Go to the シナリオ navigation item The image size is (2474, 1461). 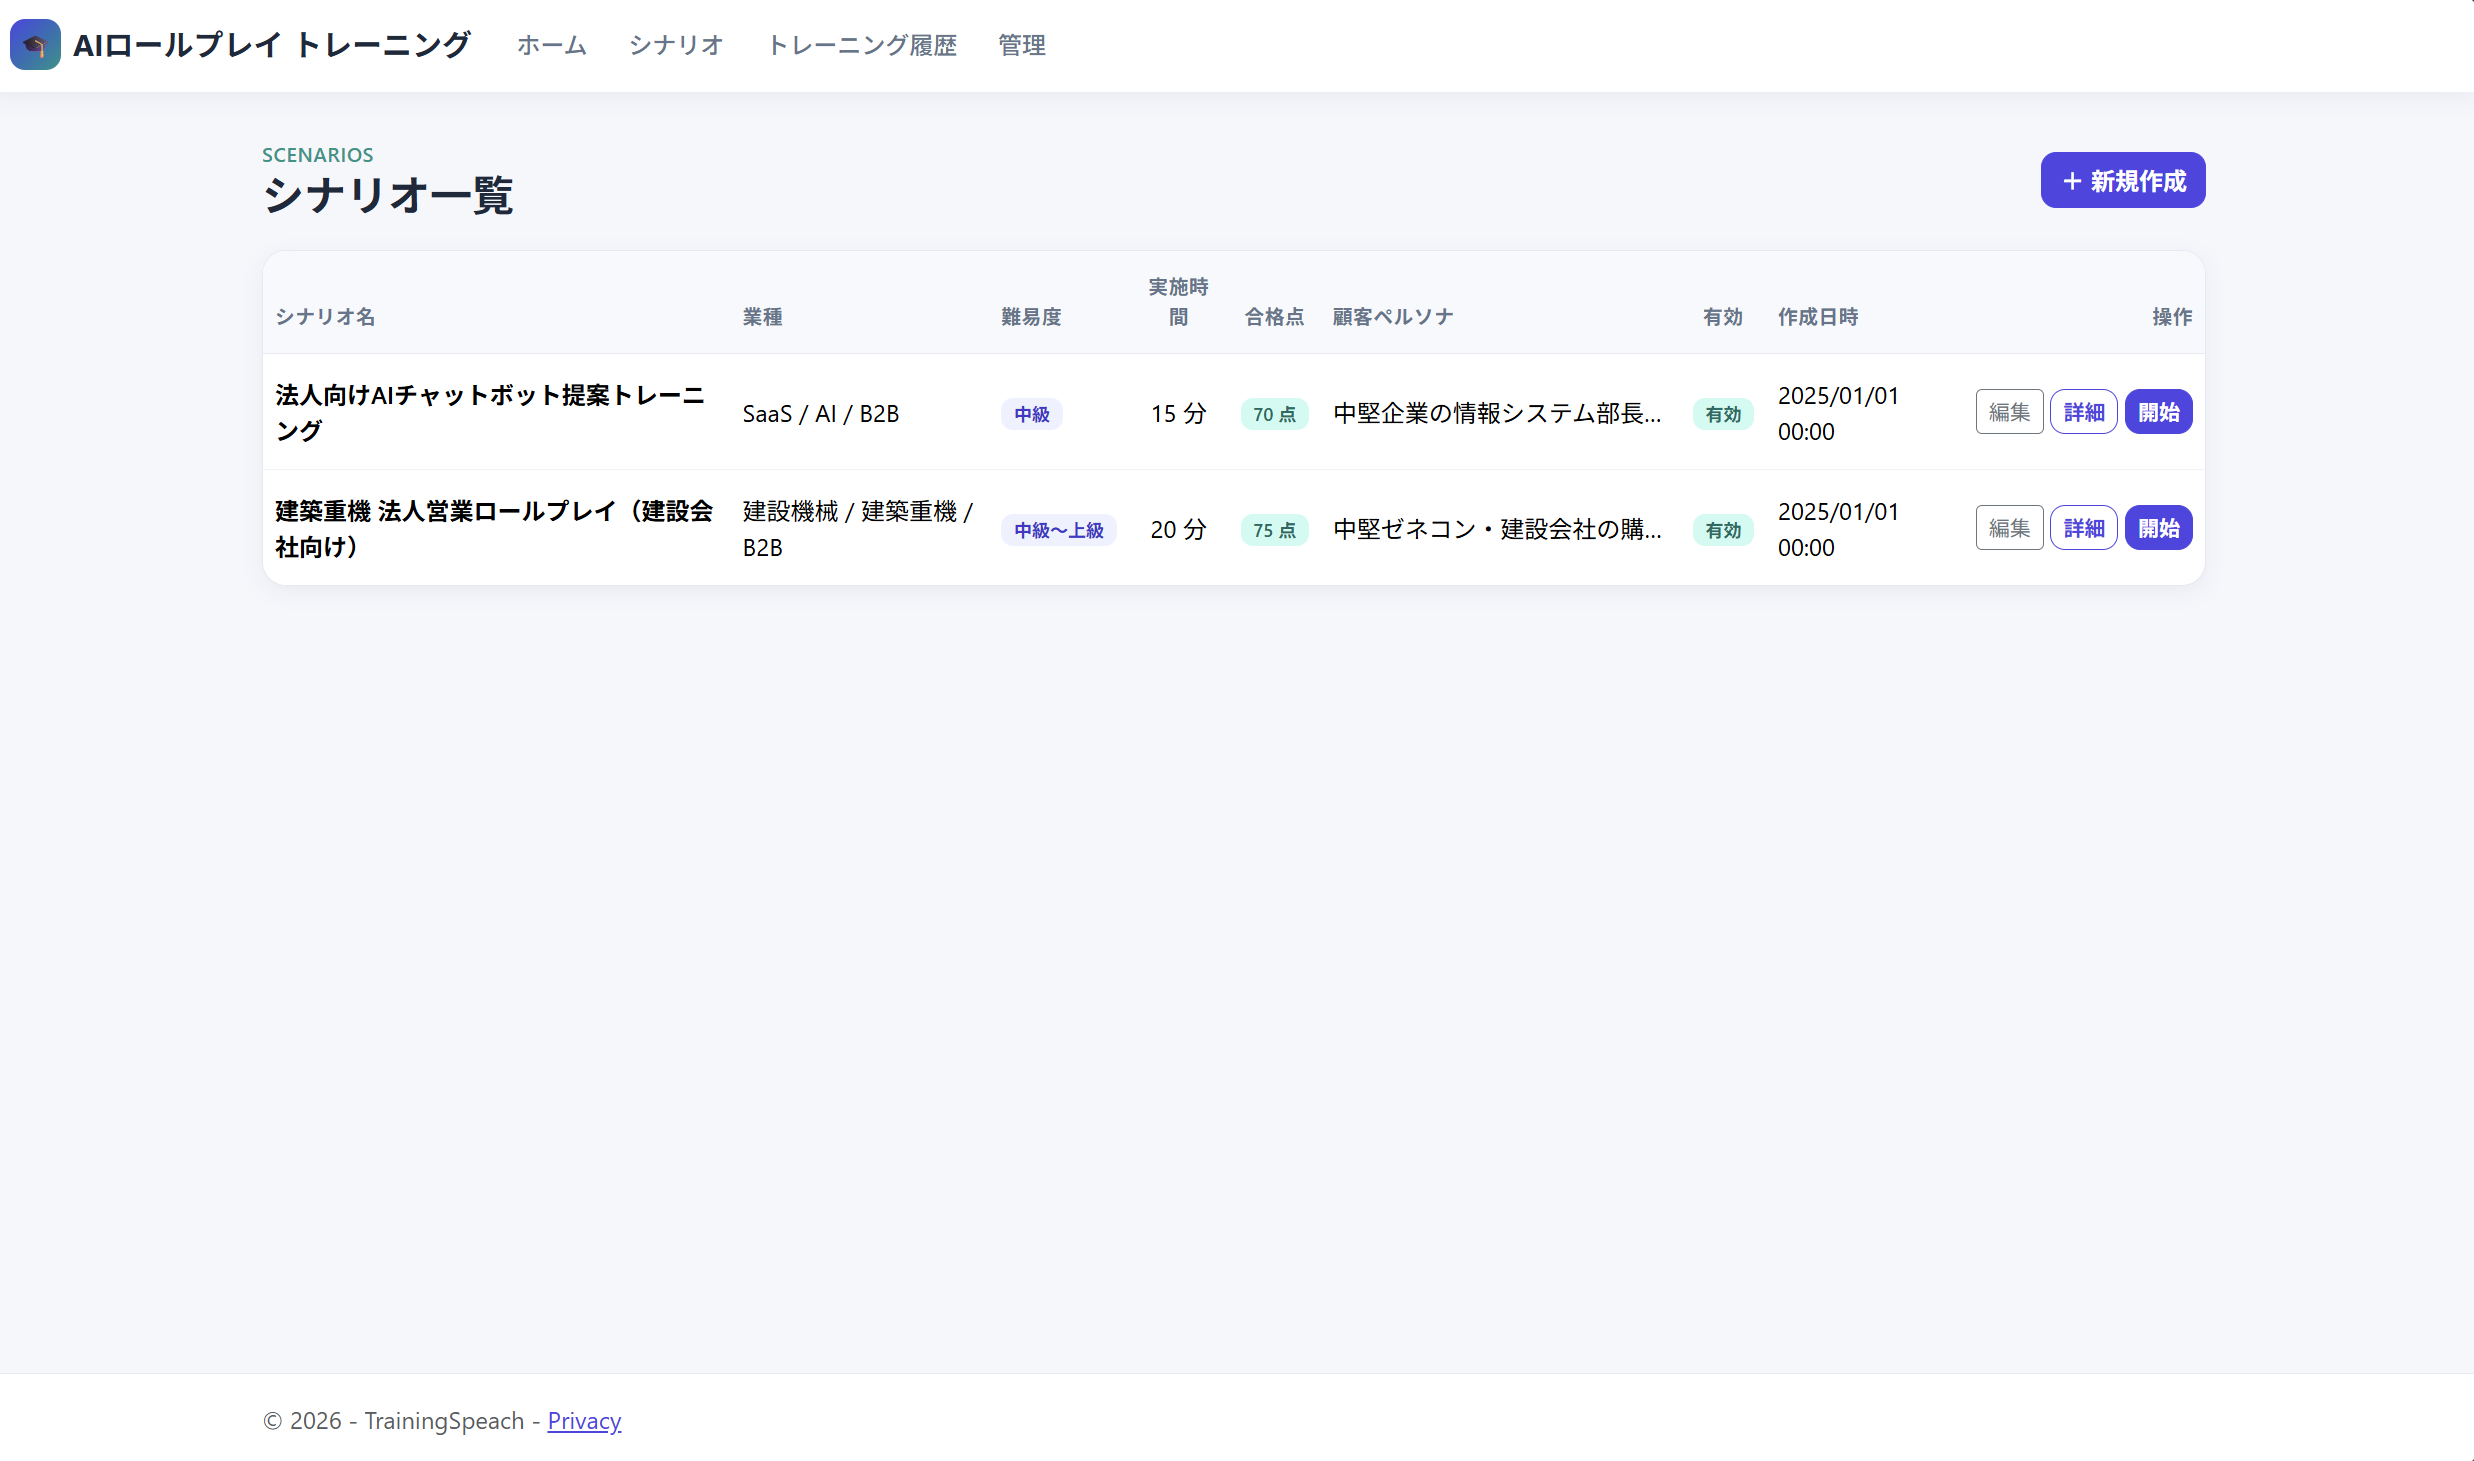coord(676,45)
